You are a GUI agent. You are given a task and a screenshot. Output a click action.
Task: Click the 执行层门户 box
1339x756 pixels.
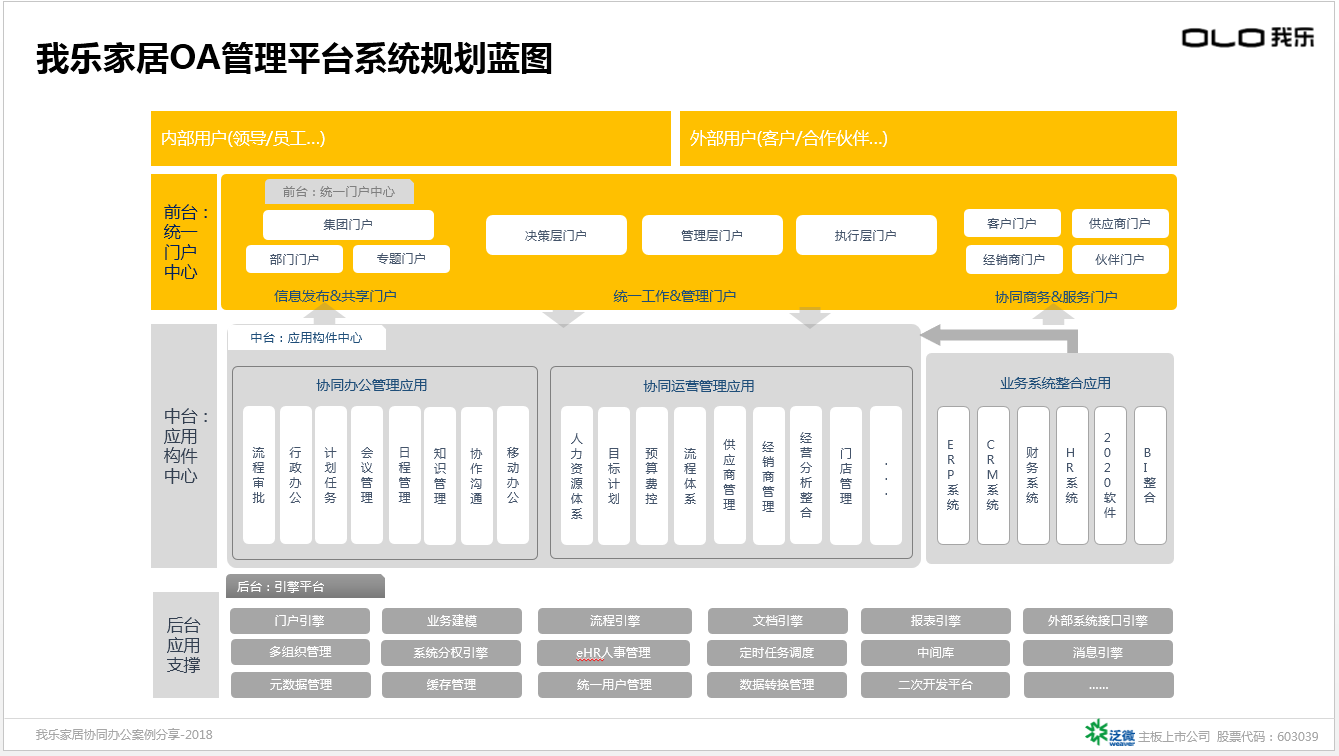point(866,235)
